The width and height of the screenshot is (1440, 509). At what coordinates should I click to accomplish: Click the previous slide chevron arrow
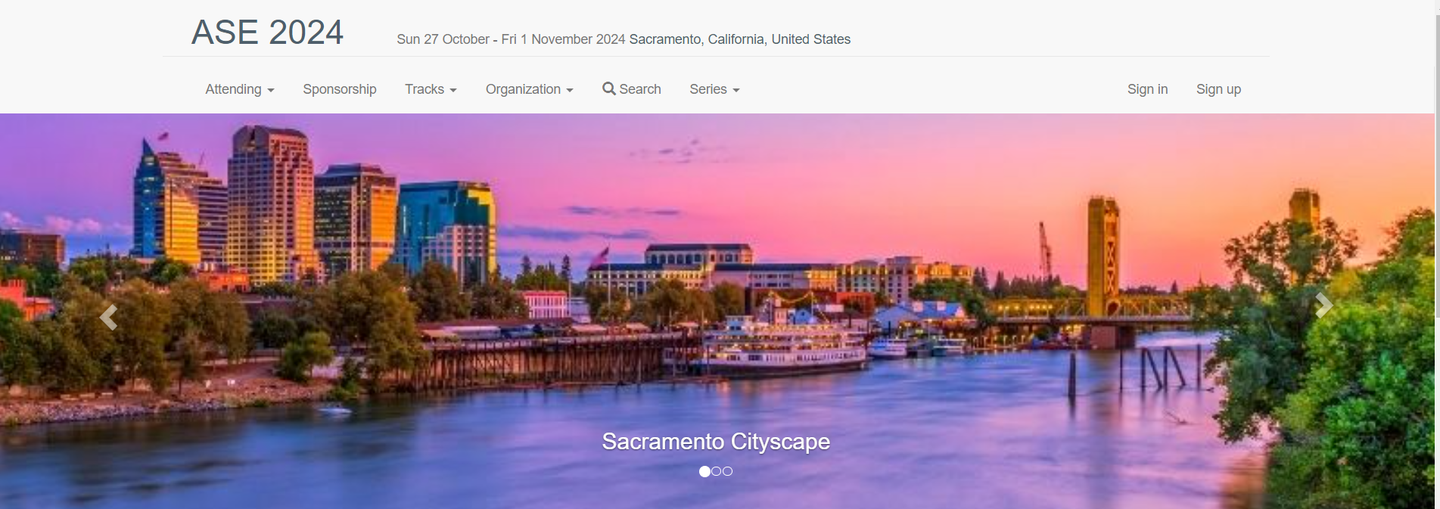(108, 317)
